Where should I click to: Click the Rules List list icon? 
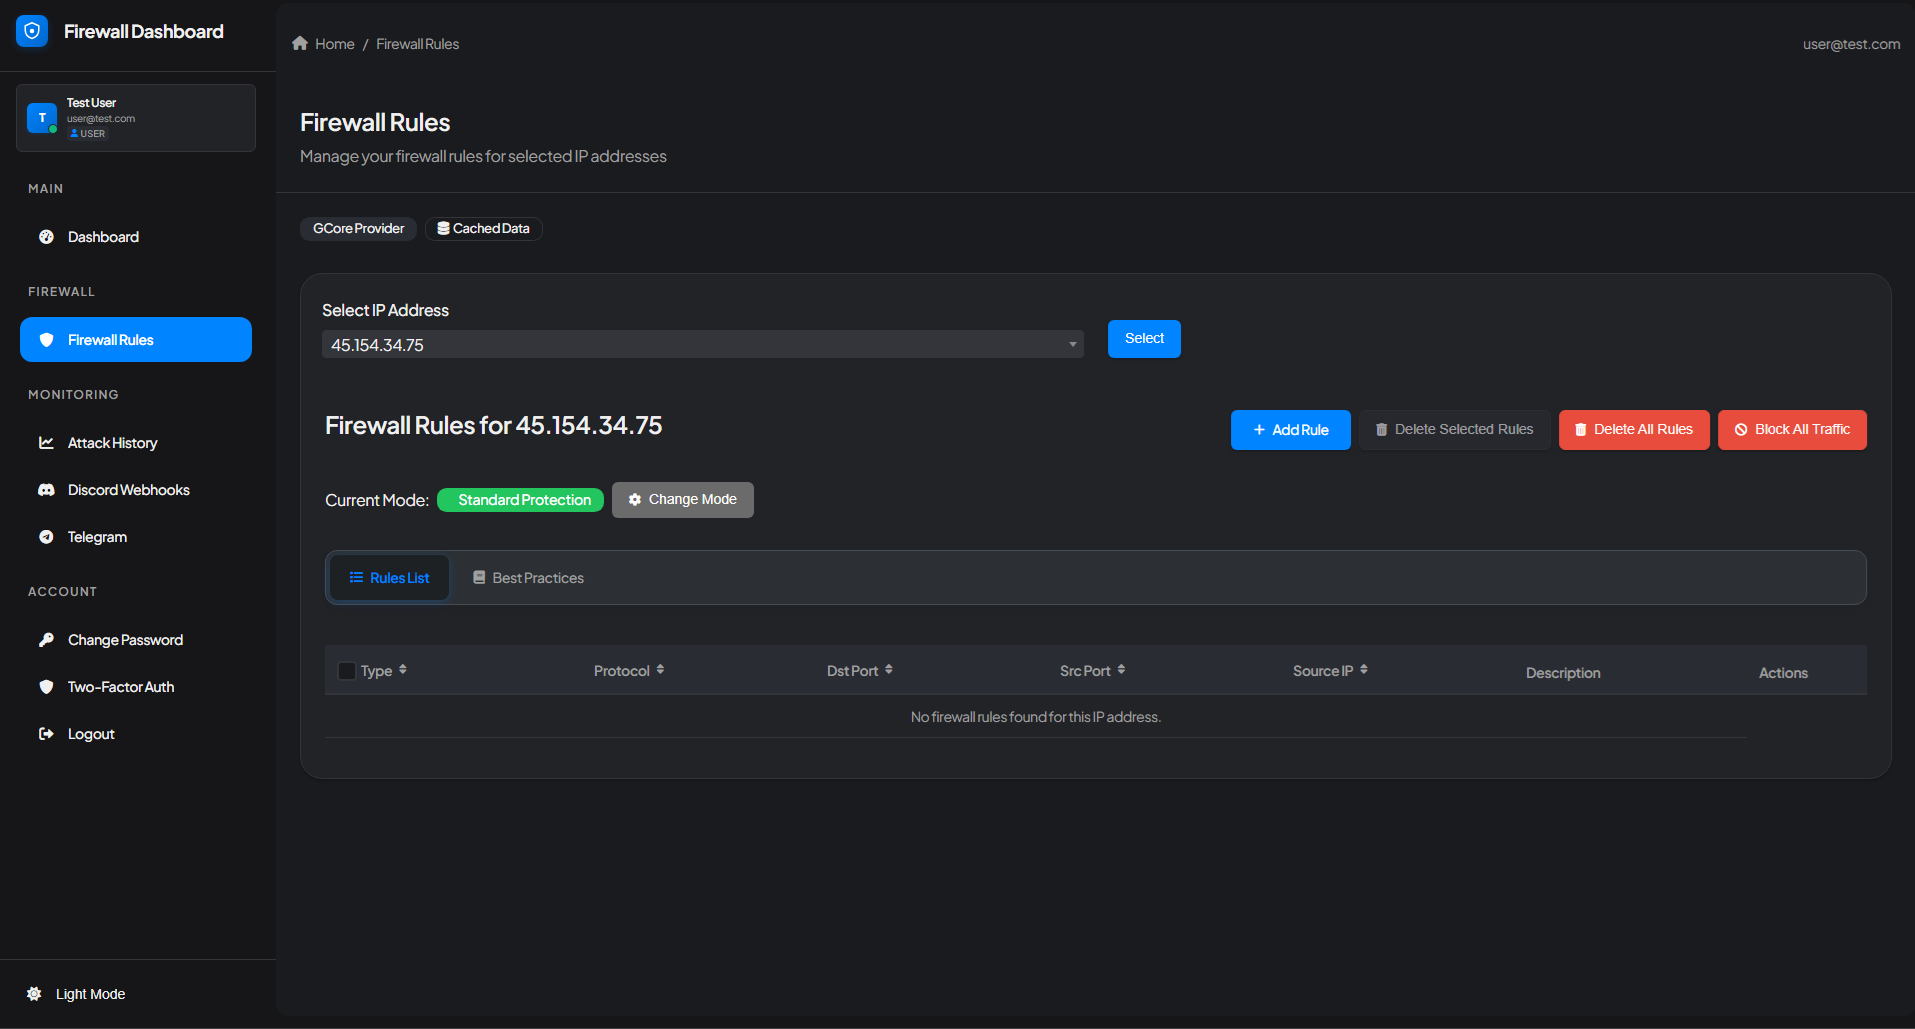356,577
